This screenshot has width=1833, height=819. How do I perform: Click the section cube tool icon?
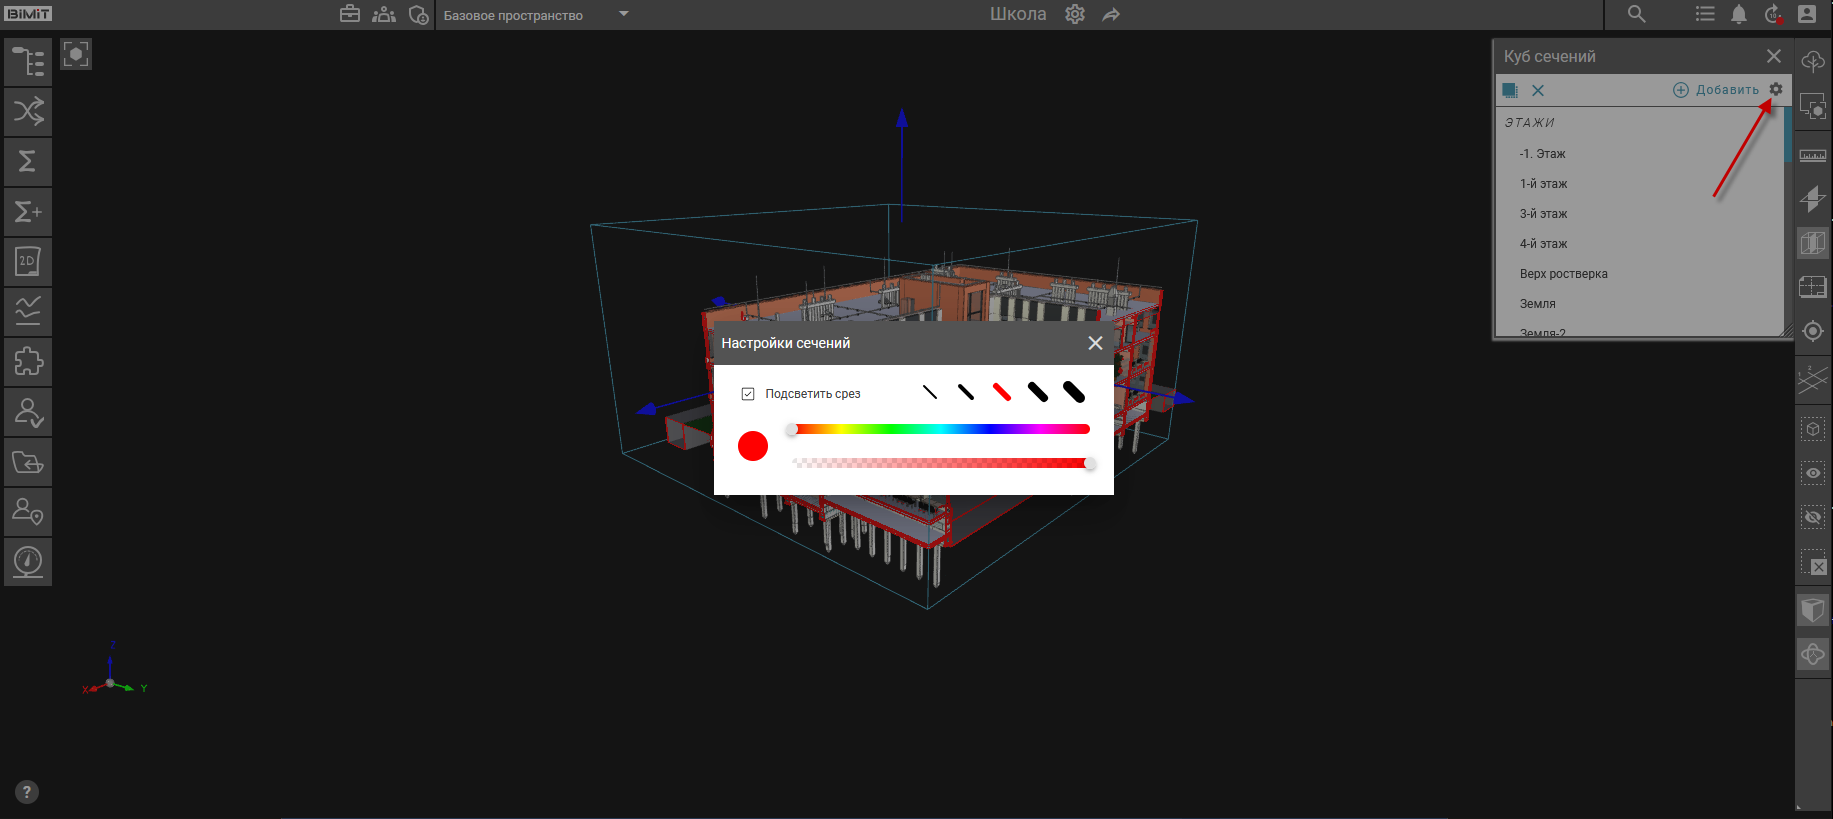(1813, 243)
